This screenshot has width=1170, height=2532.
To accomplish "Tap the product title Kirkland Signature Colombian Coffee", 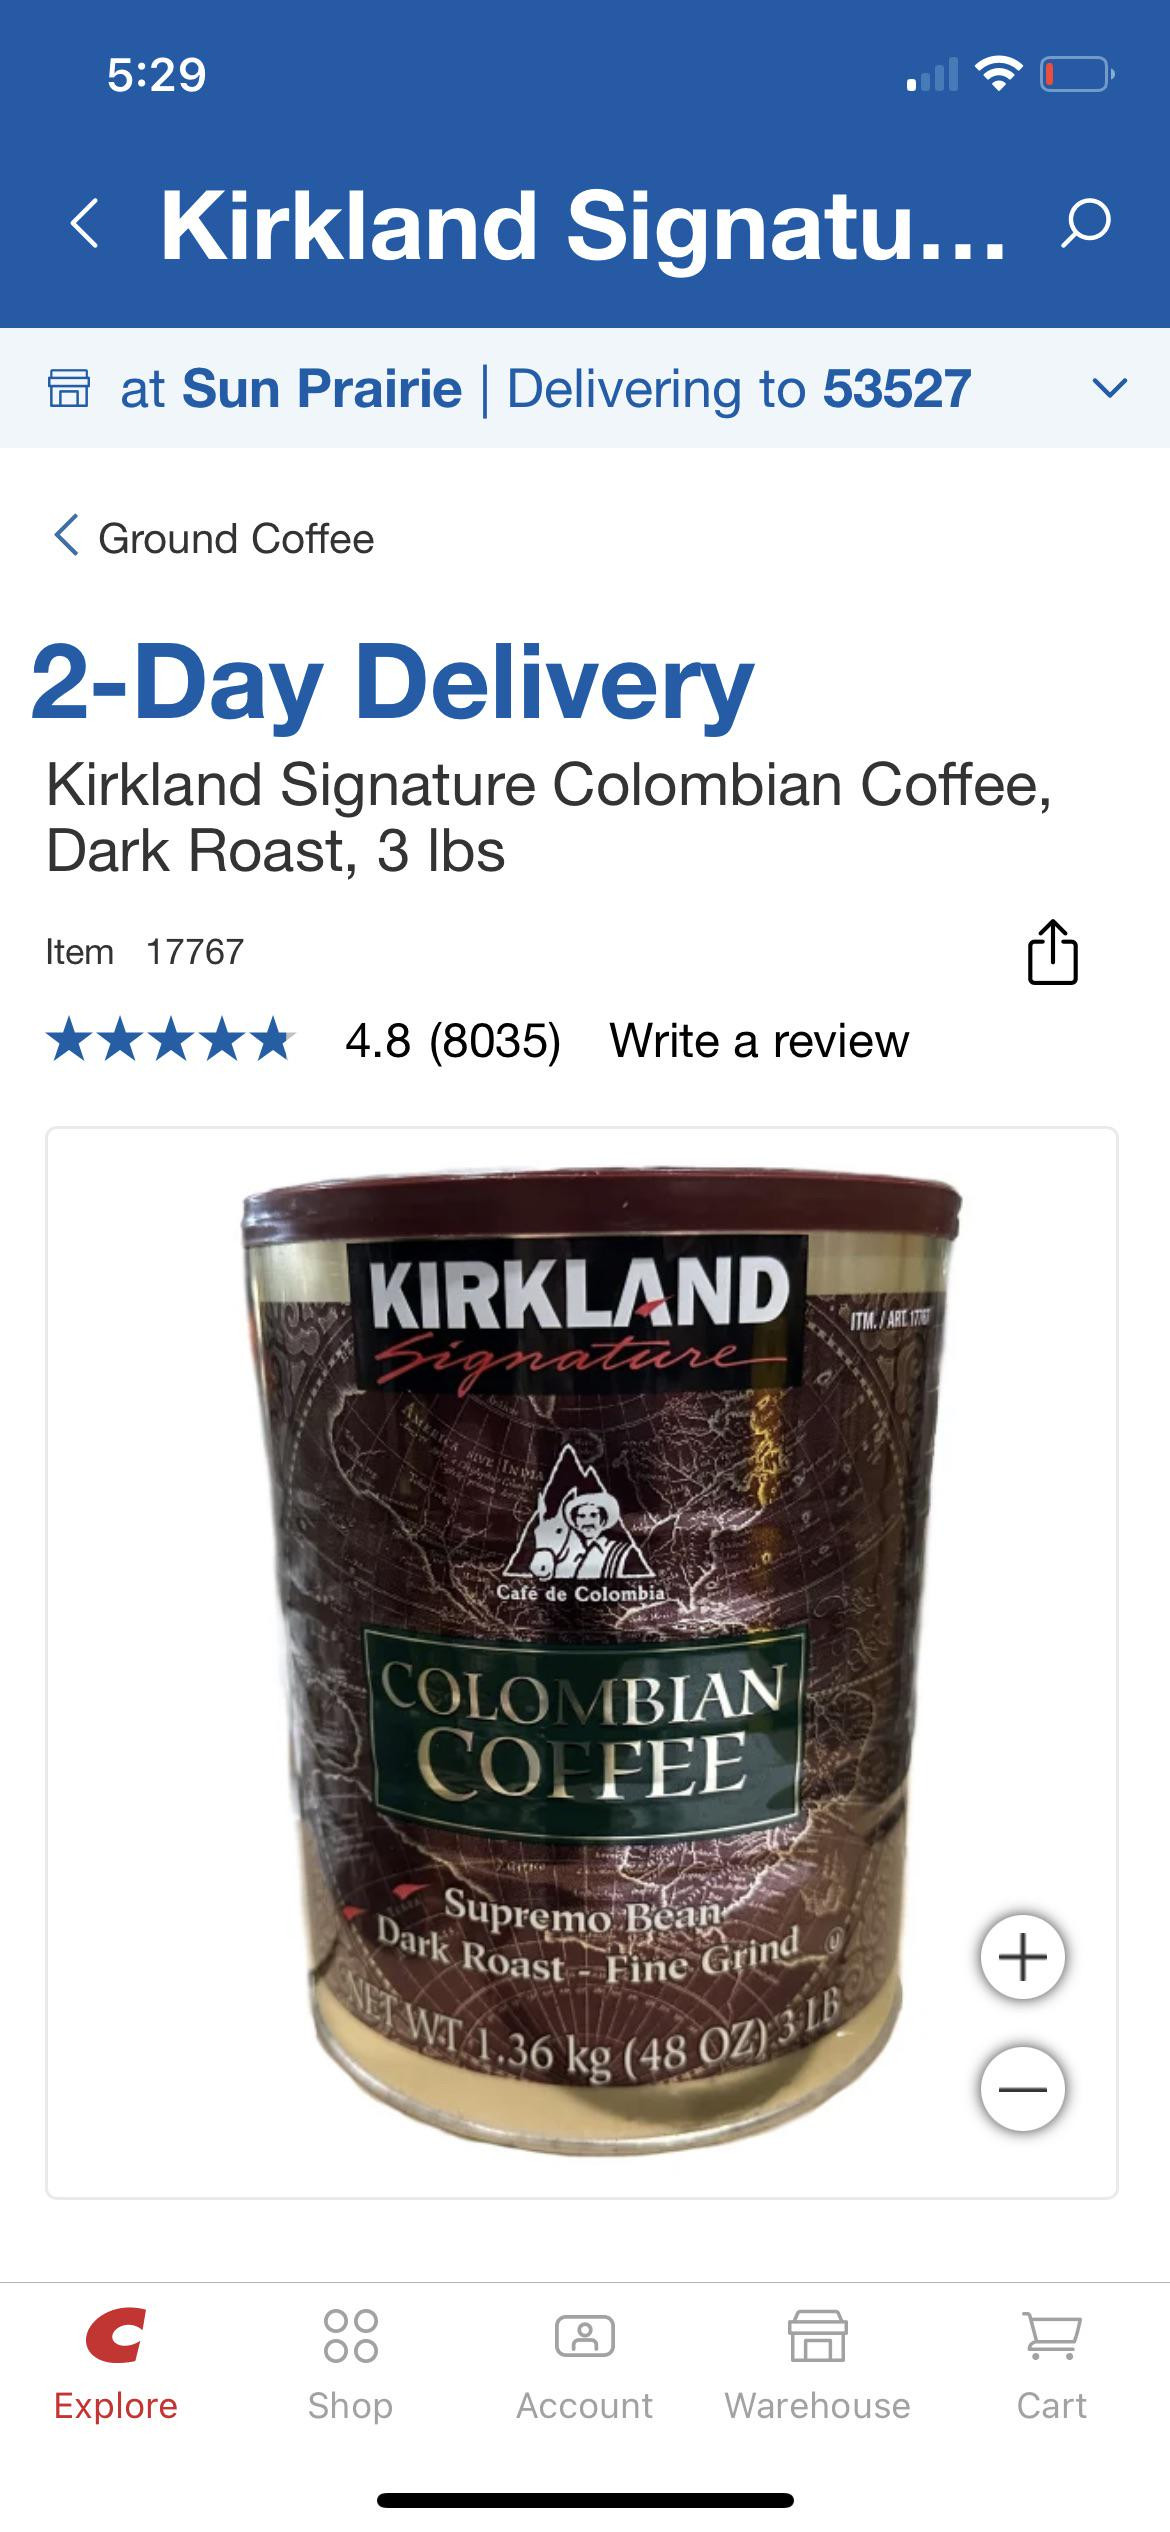I will (x=548, y=817).
